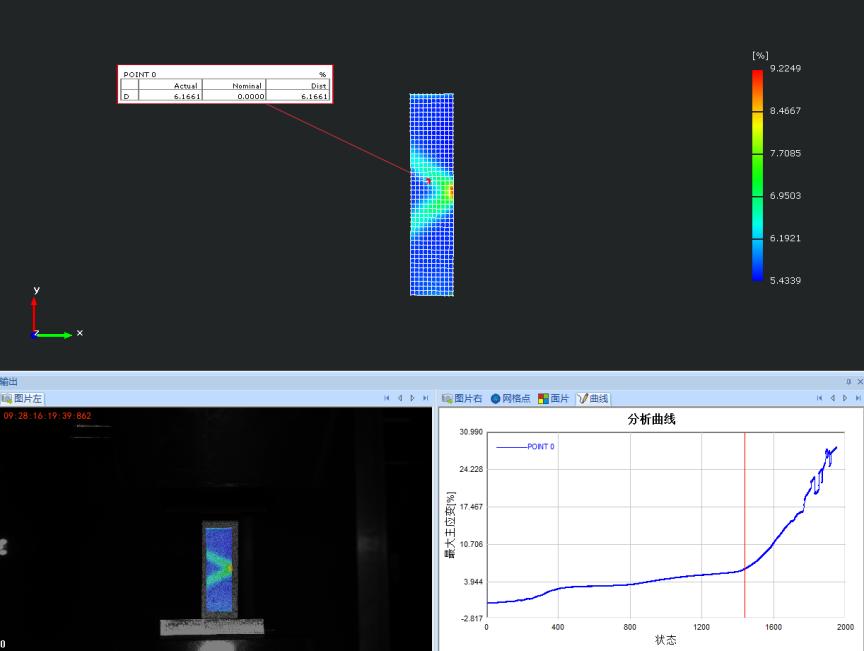864x651 pixels.
Task: Open the 图片右 tab
Action: pyautogui.click(x=463, y=398)
